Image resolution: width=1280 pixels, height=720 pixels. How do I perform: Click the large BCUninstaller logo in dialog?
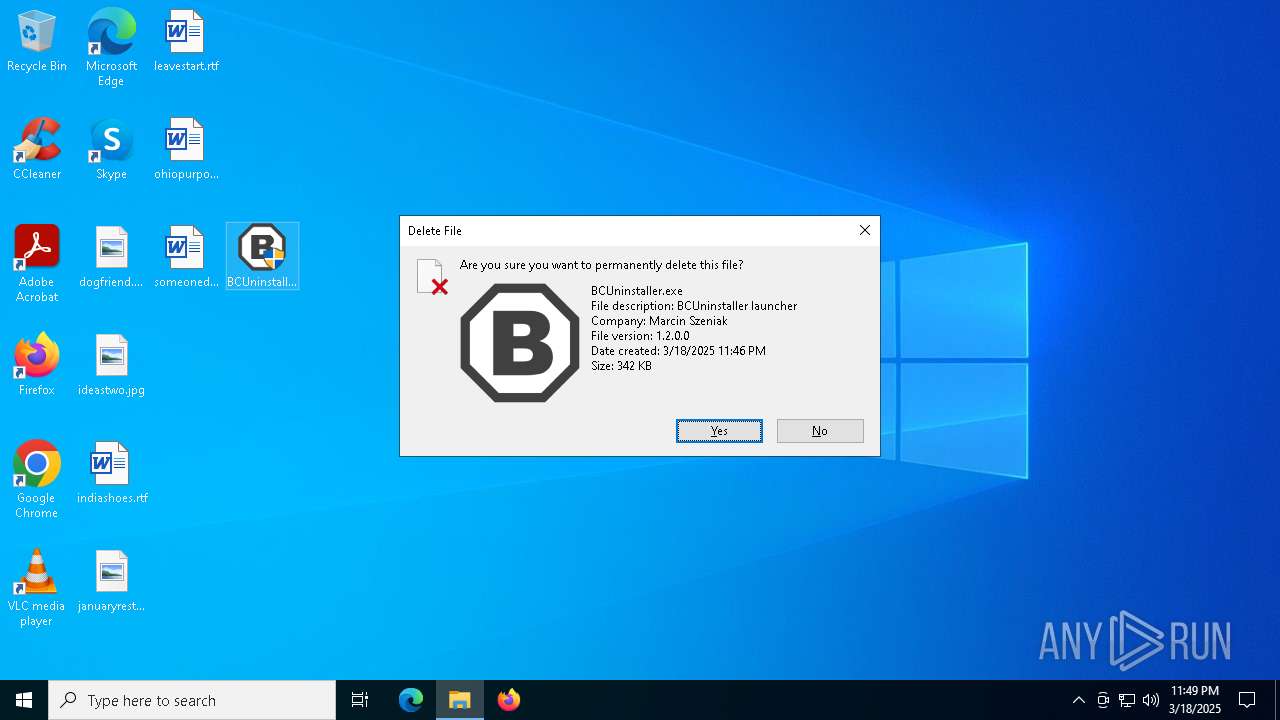pos(520,343)
